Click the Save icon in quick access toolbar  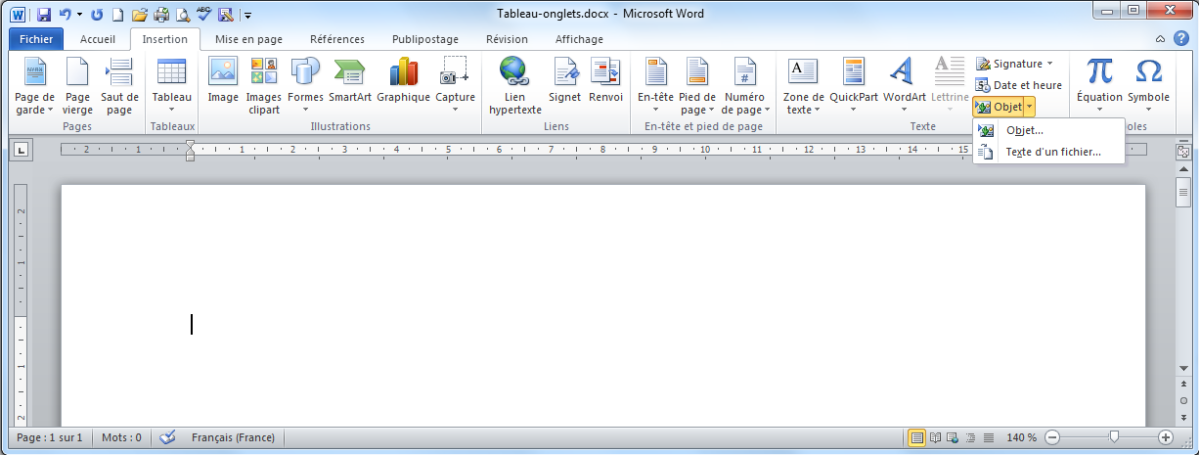point(43,15)
